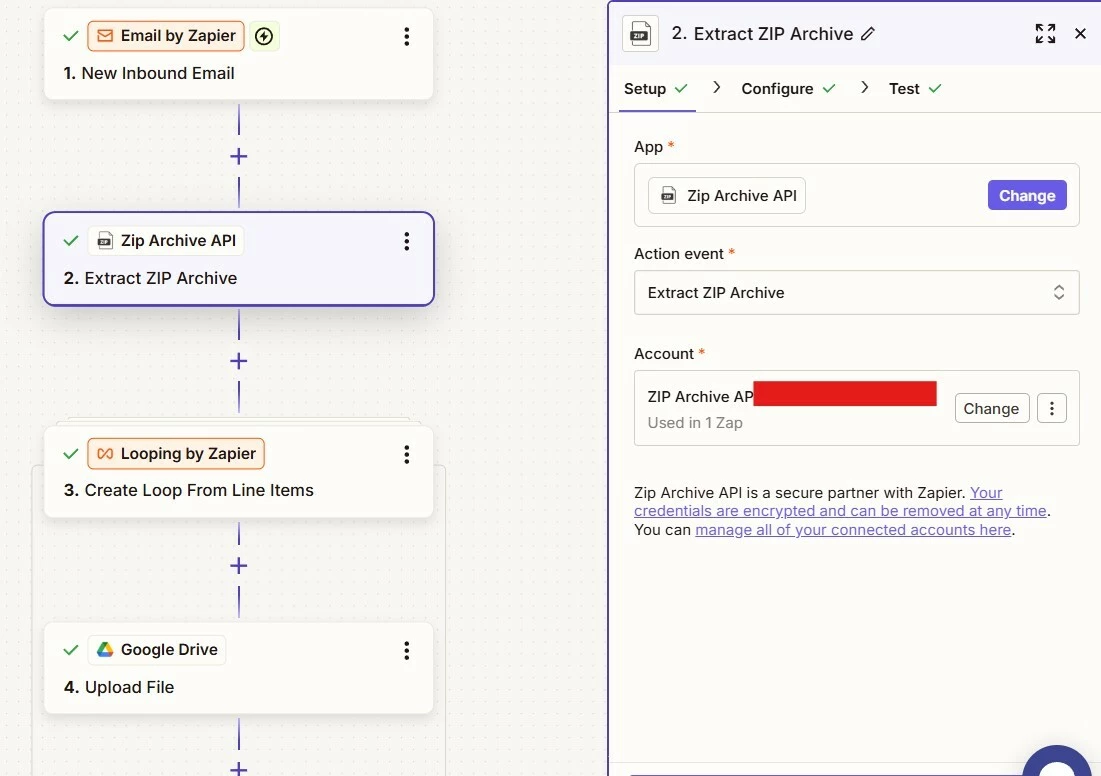This screenshot has width=1101, height=776.
Task: Select the Upload File step
Action: coord(239,668)
